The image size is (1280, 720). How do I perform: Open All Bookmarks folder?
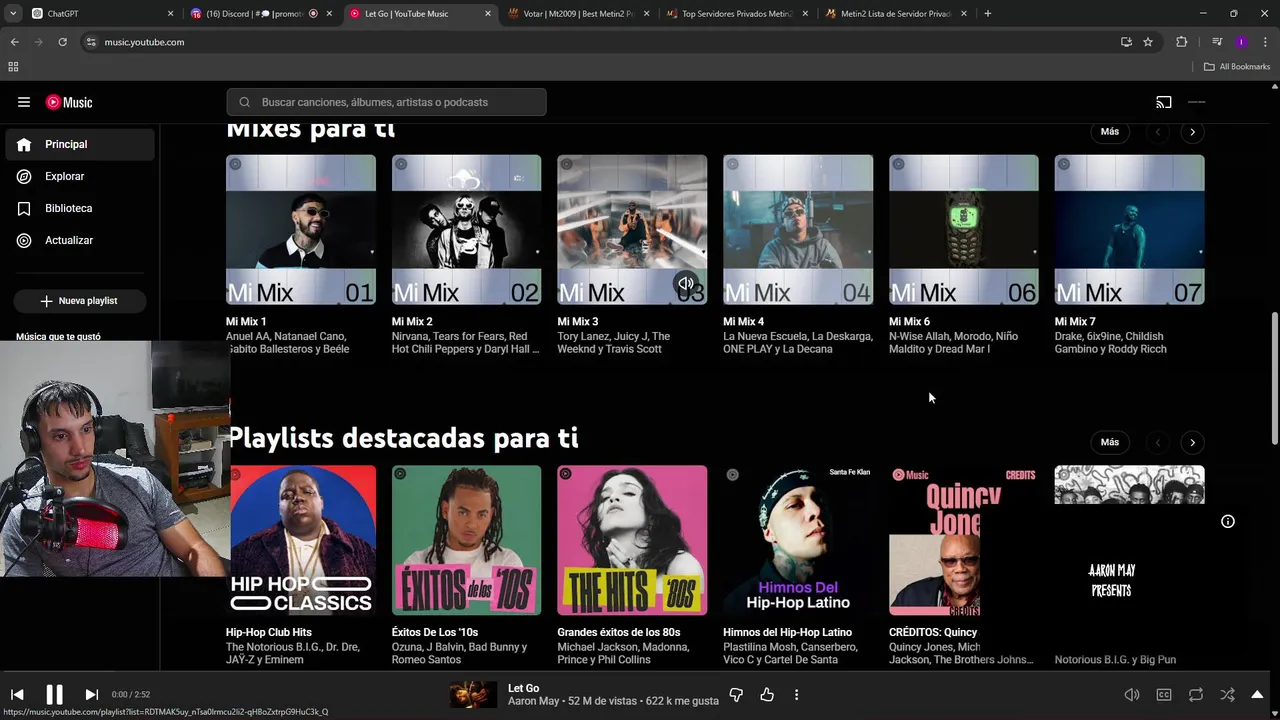[1237, 67]
